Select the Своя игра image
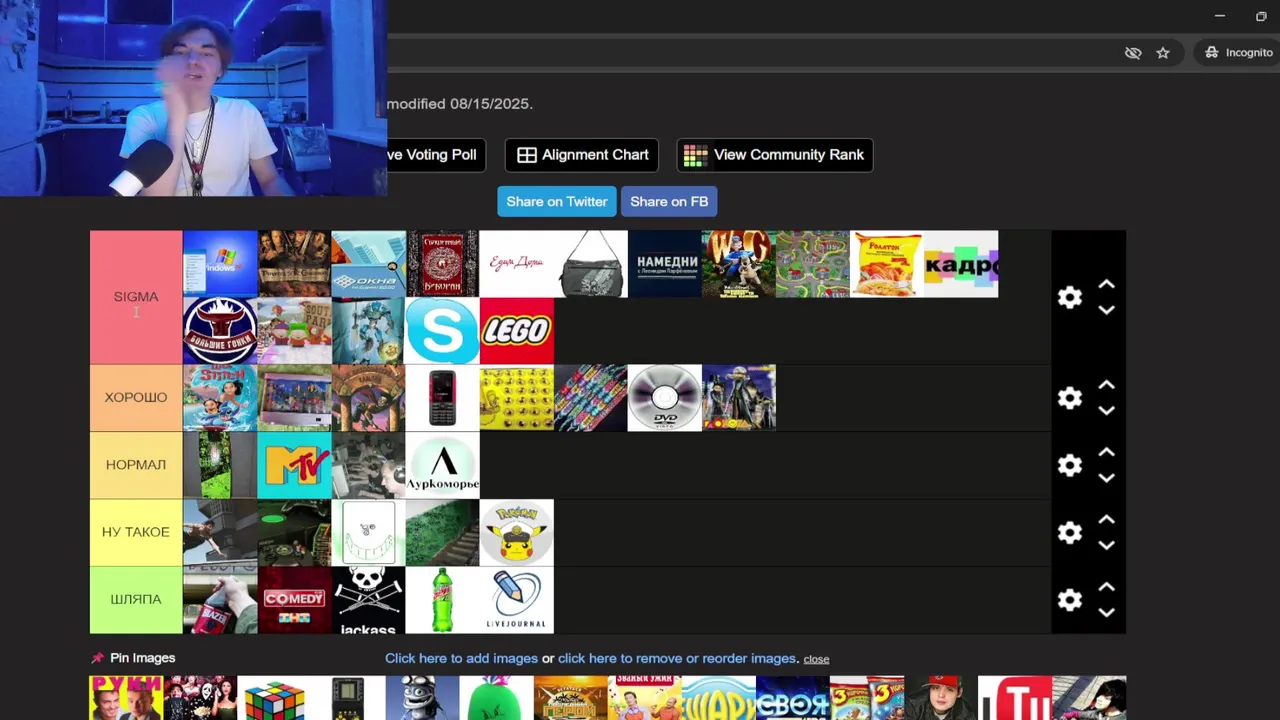 pyautogui.click(x=793, y=698)
